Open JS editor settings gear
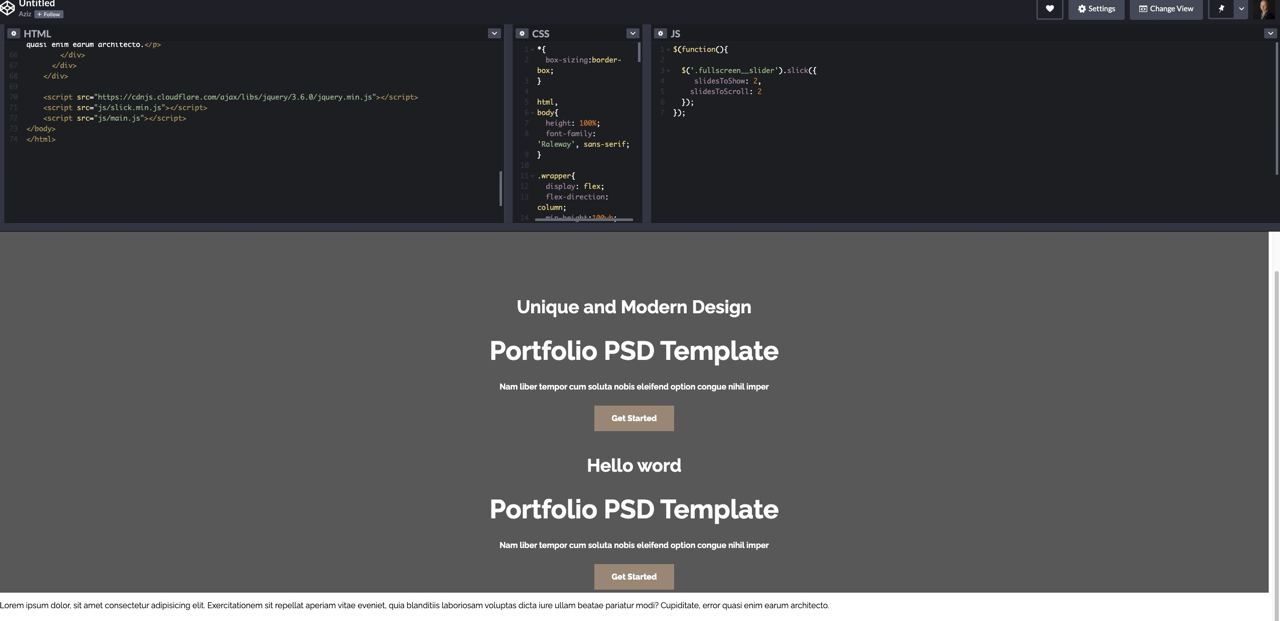1280x621 pixels. (x=660, y=33)
